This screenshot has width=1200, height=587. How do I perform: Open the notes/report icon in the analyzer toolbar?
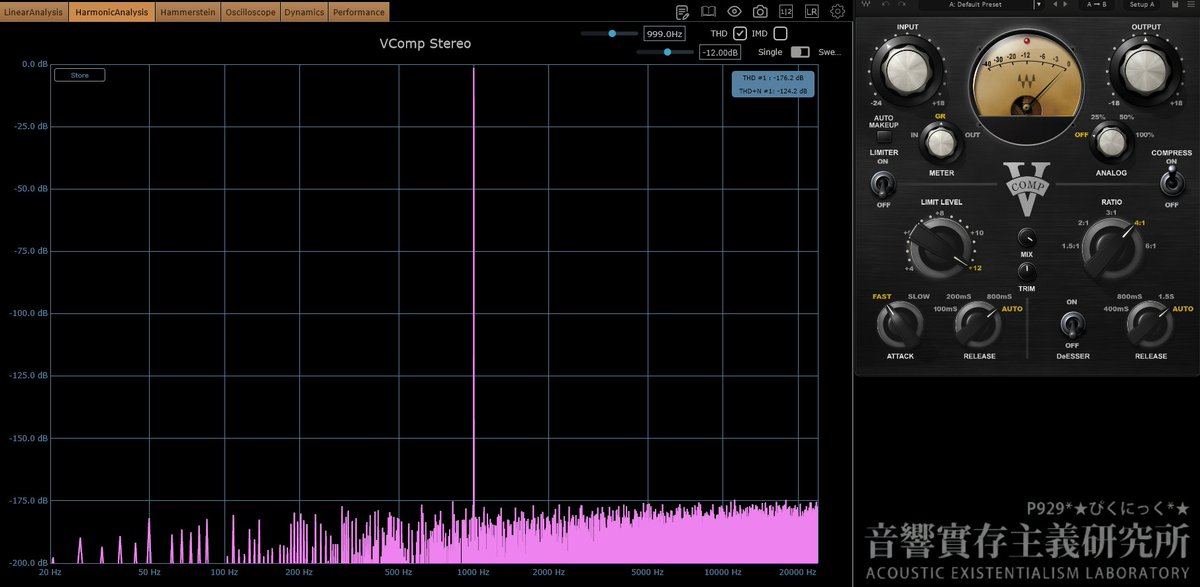tap(683, 12)
